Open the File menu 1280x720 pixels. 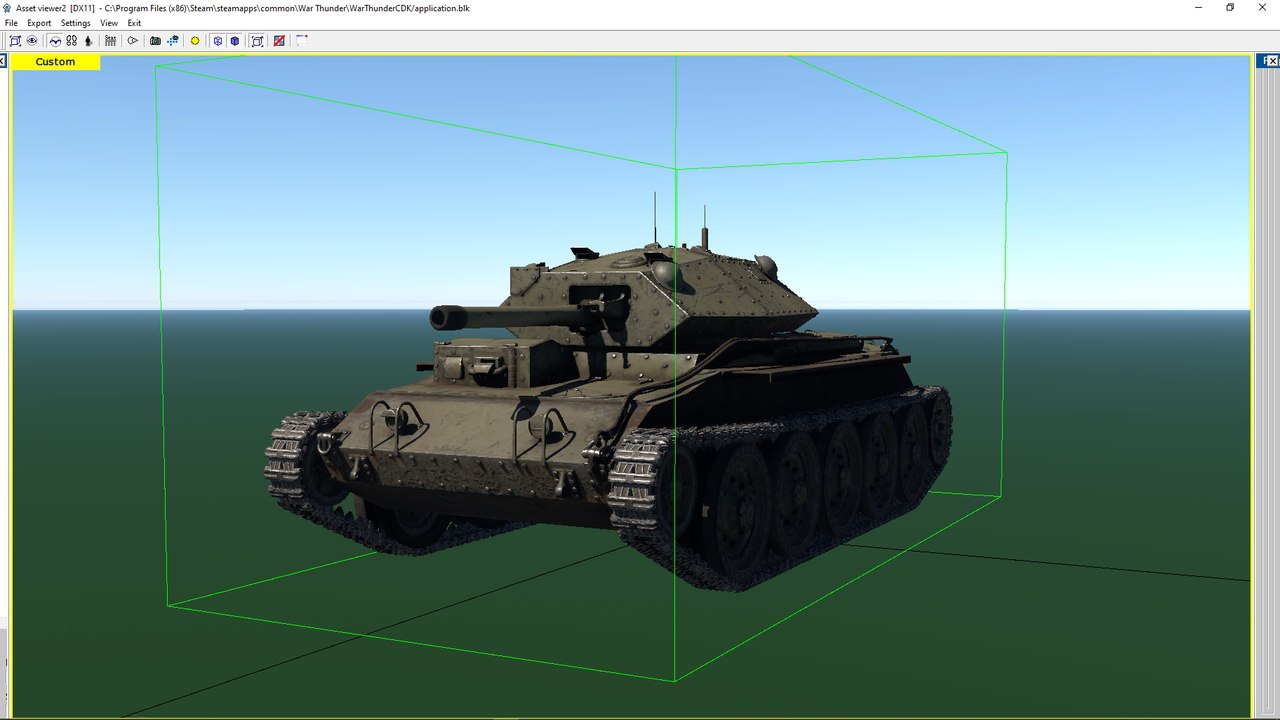[11, 23]
